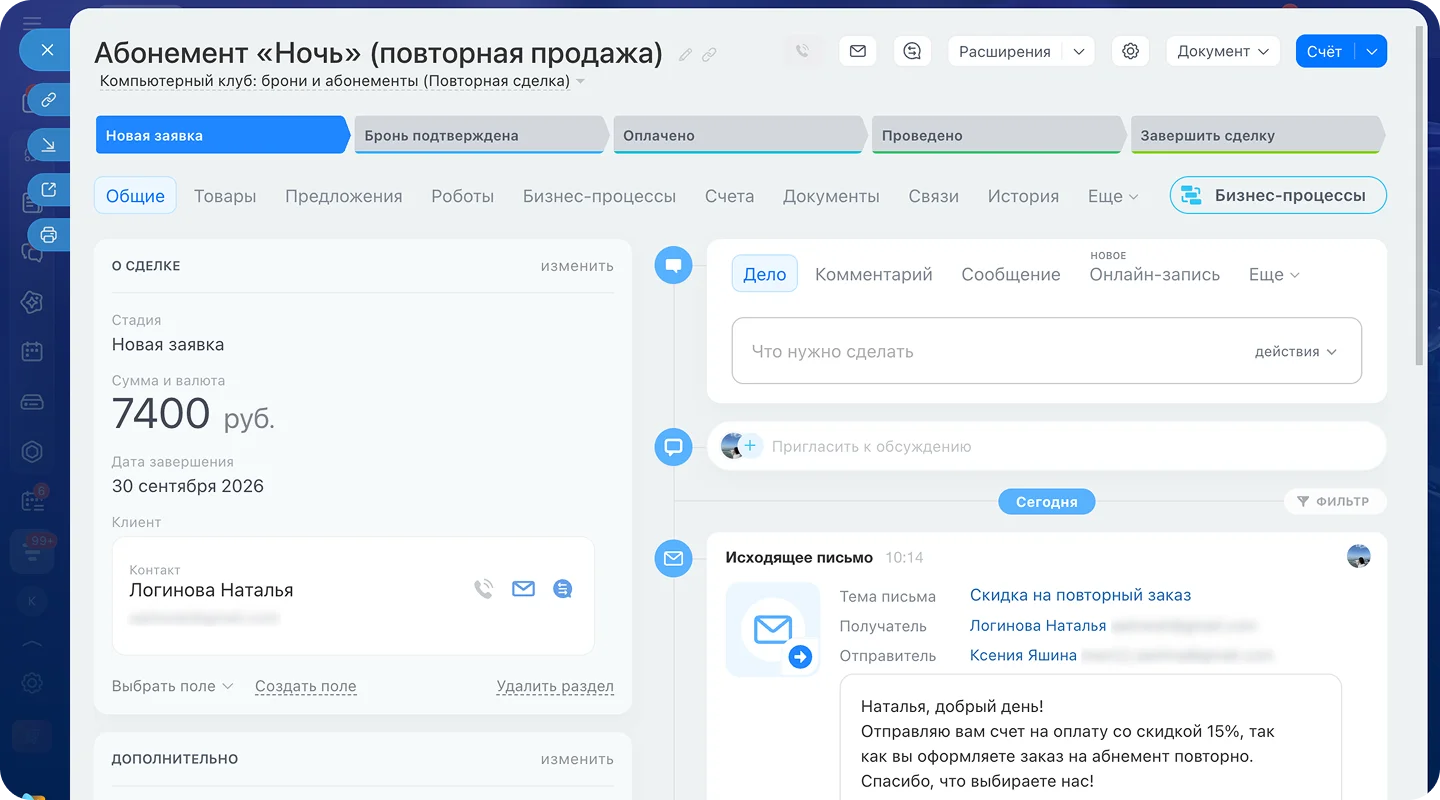The image size is (1440, 800).
Task: Open the Документ dropdown
Action: coord(1223,51)
